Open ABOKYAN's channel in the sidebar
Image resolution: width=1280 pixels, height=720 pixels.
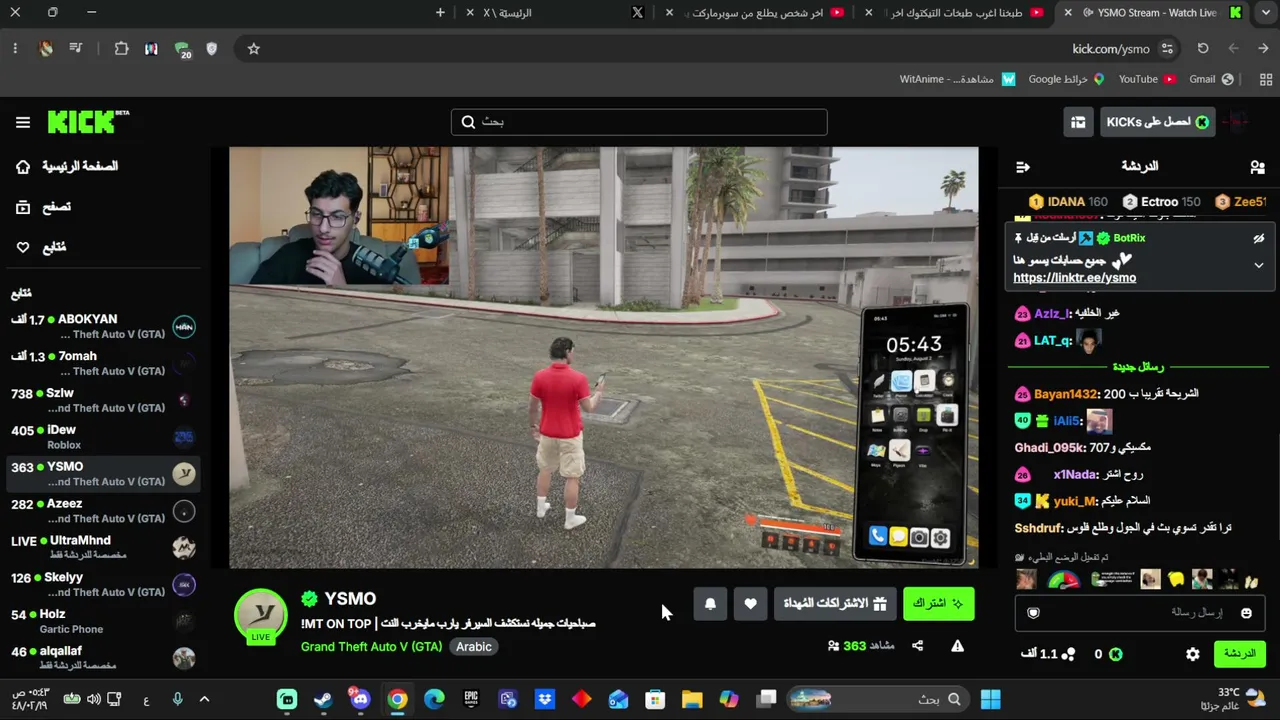click(x=103, y=326)
